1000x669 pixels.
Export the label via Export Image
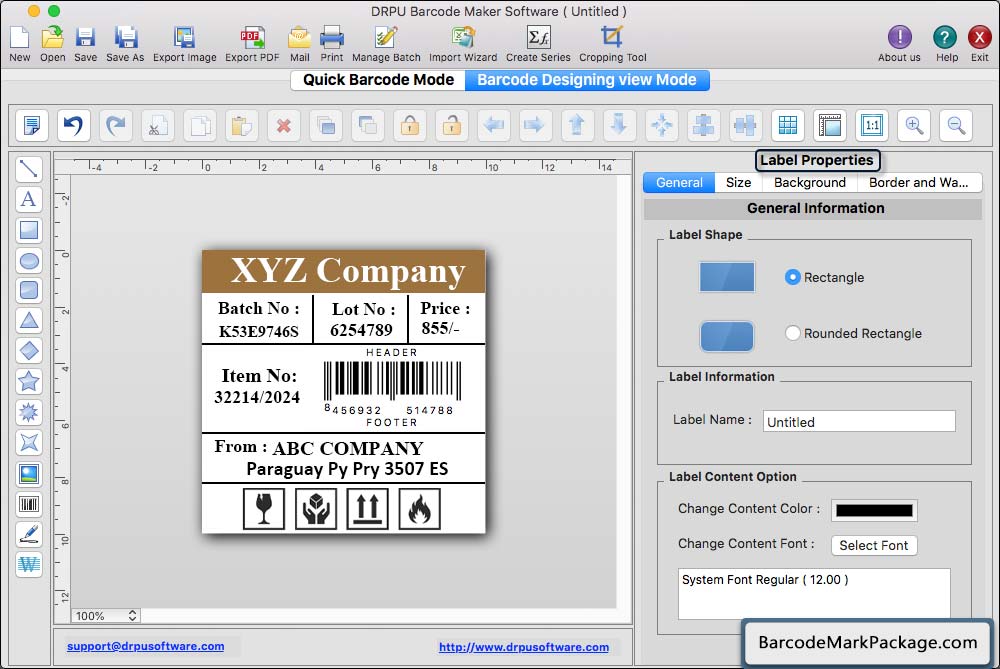click(x=184, y=43)
